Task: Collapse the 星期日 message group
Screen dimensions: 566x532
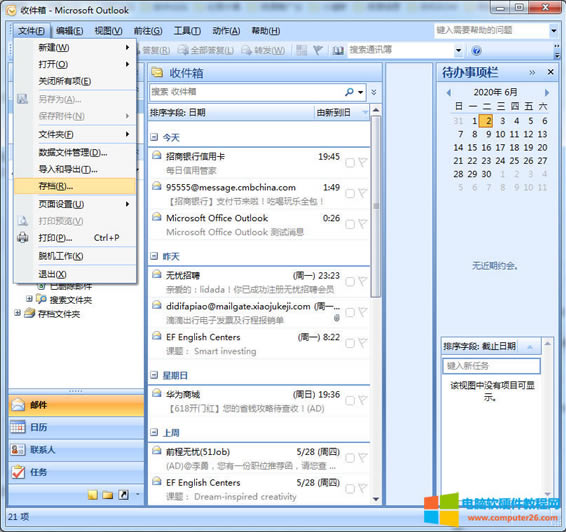Action: tap(154, 375)
